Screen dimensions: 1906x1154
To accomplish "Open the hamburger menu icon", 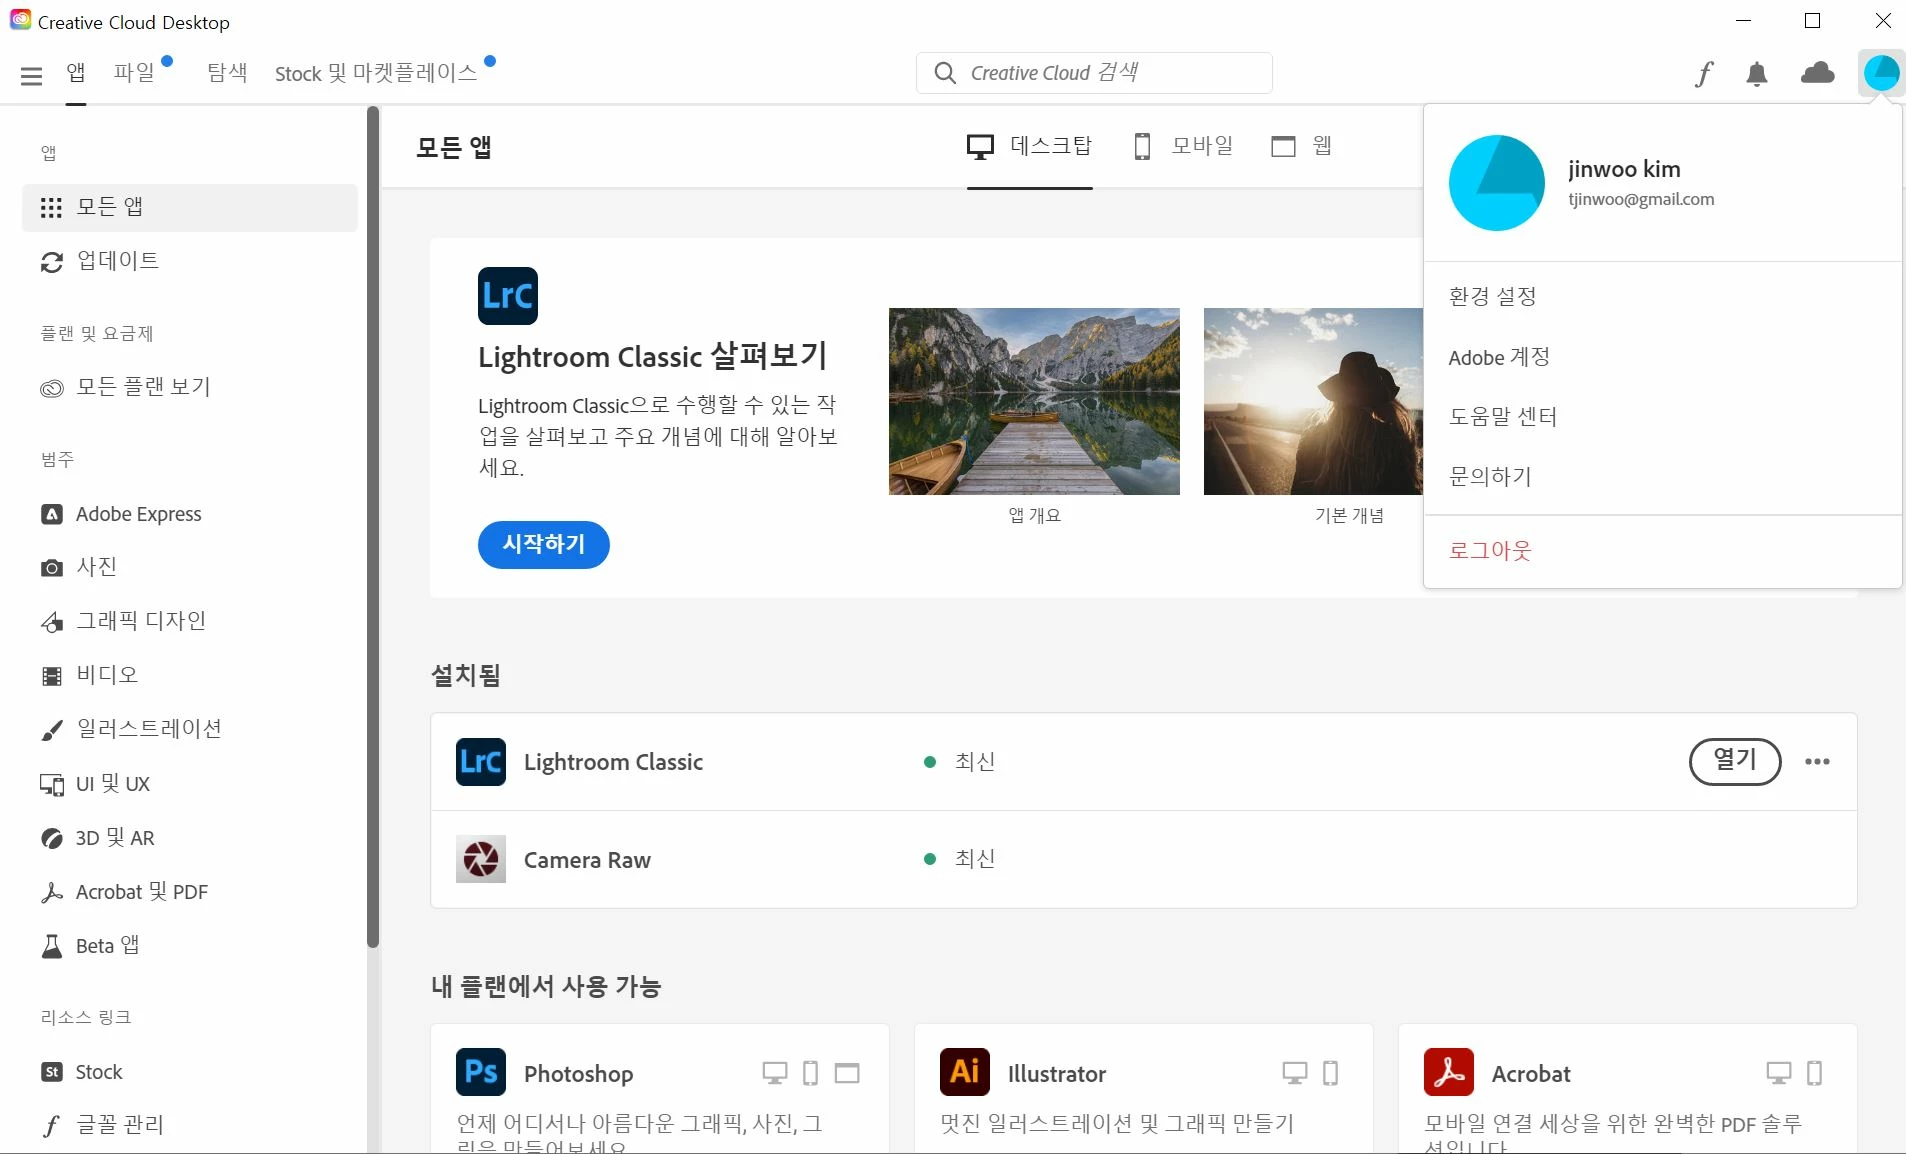I will click(x=32, y=75).
